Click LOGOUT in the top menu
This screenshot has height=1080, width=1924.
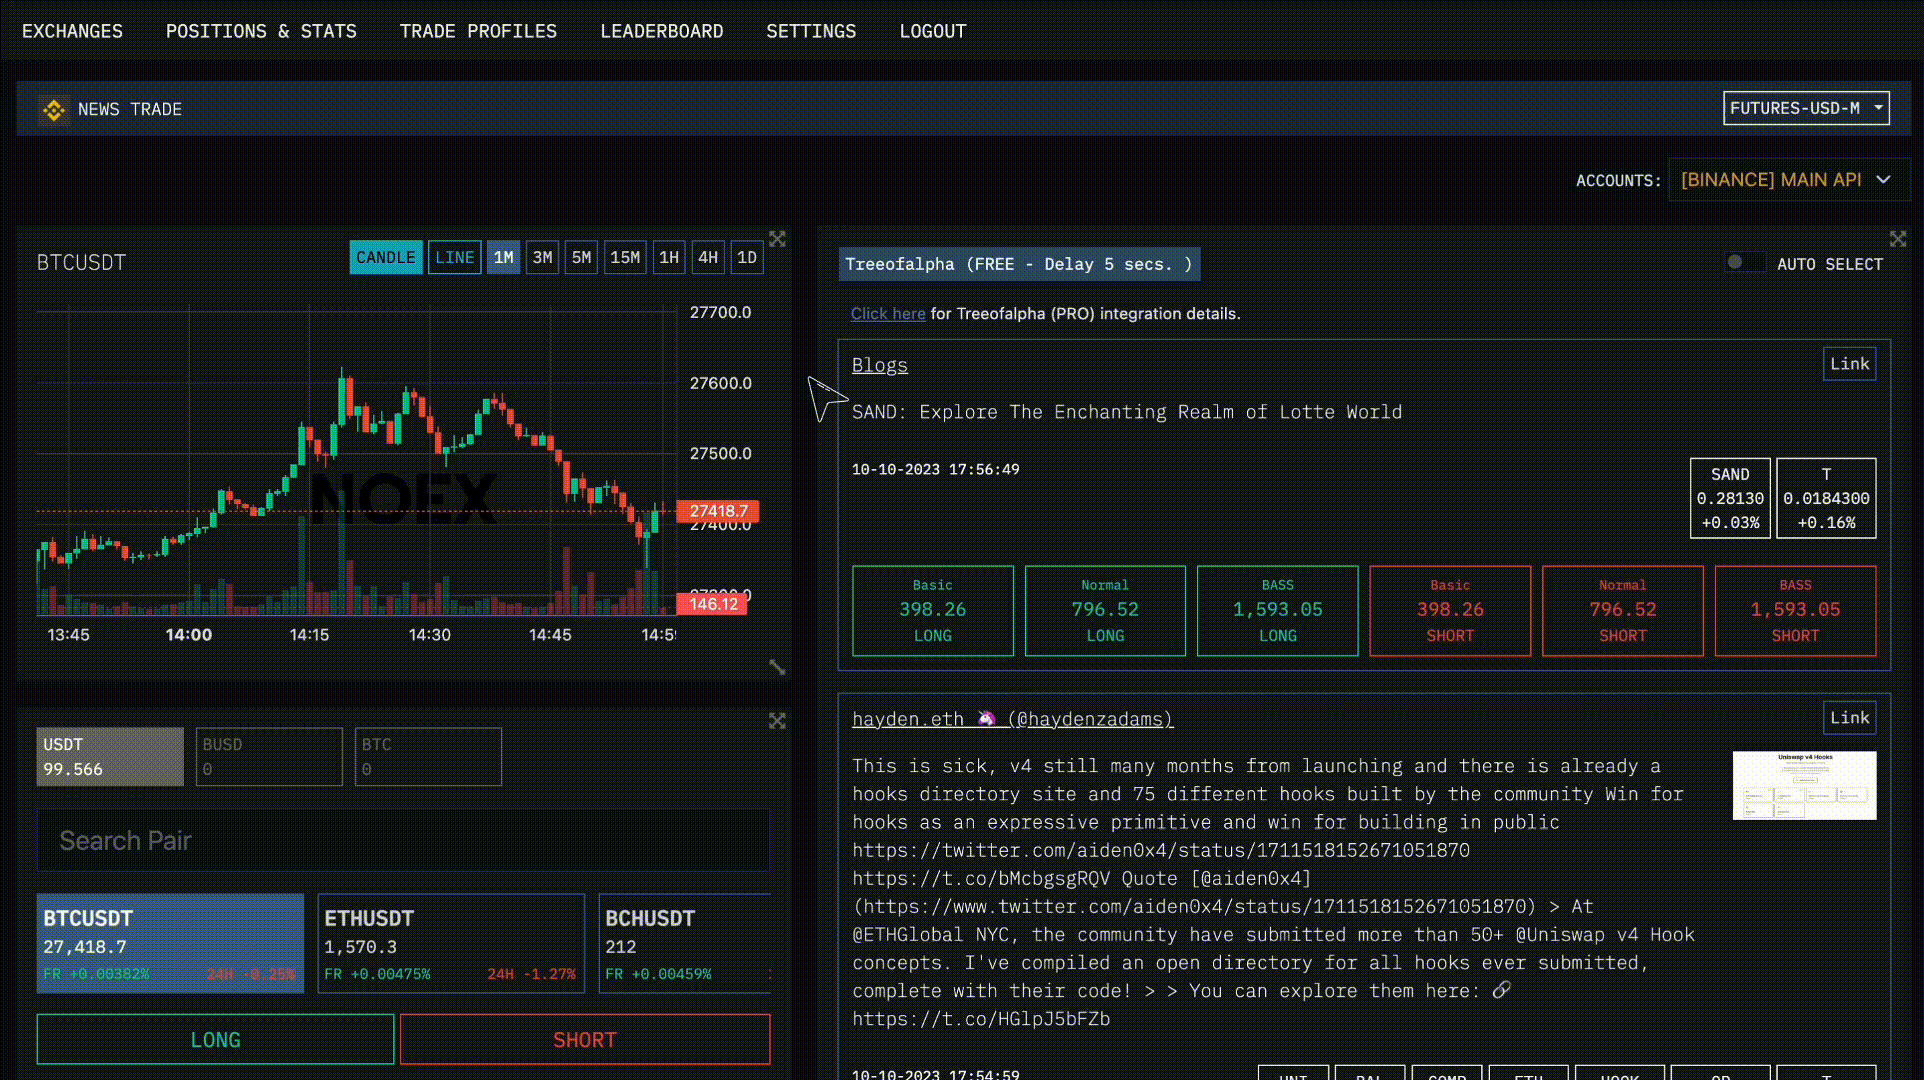pyautogui.click(x=933, y=31)
